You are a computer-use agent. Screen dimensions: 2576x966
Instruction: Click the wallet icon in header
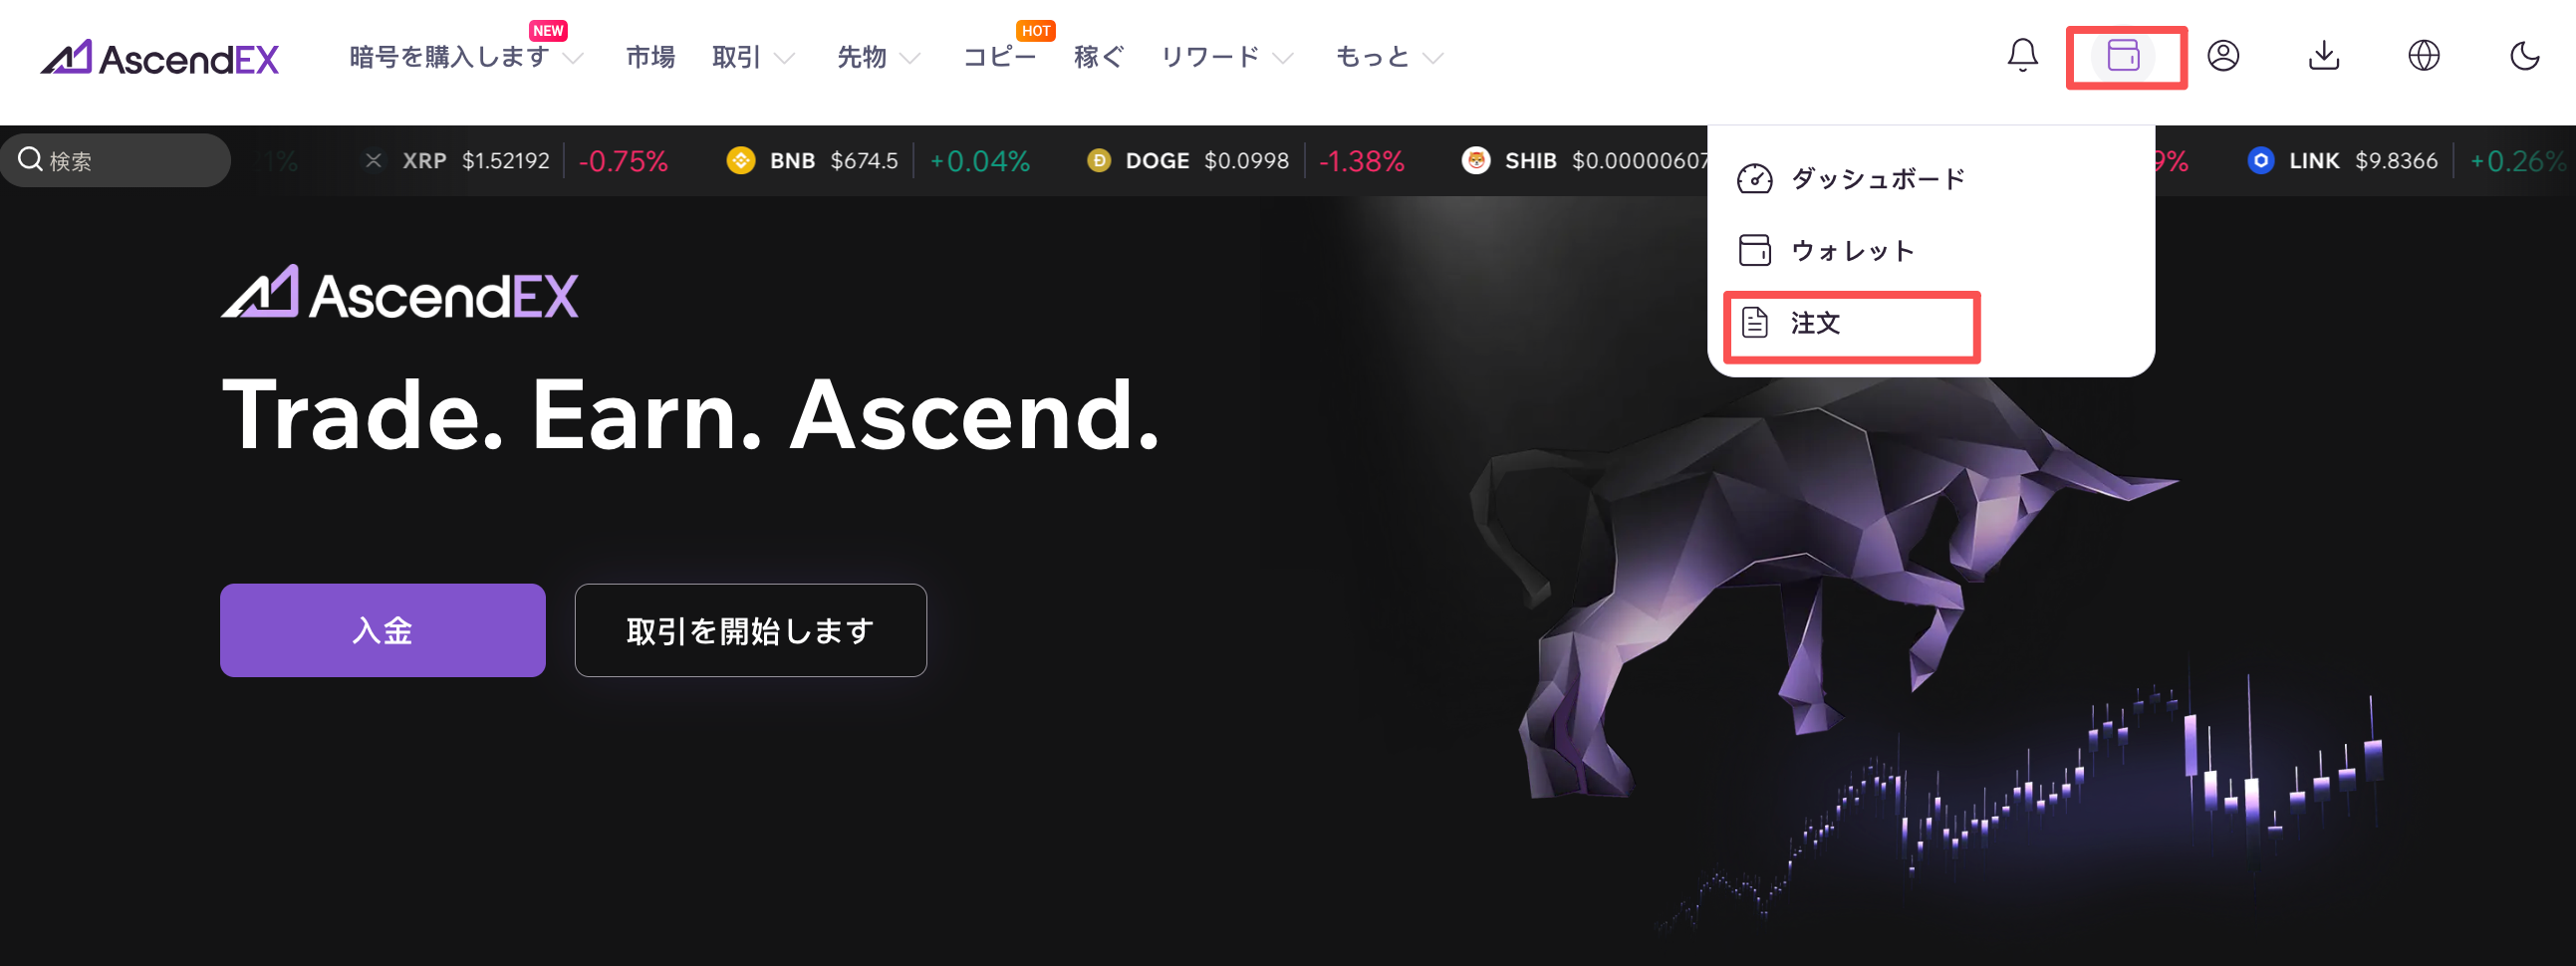point(2123,55)
